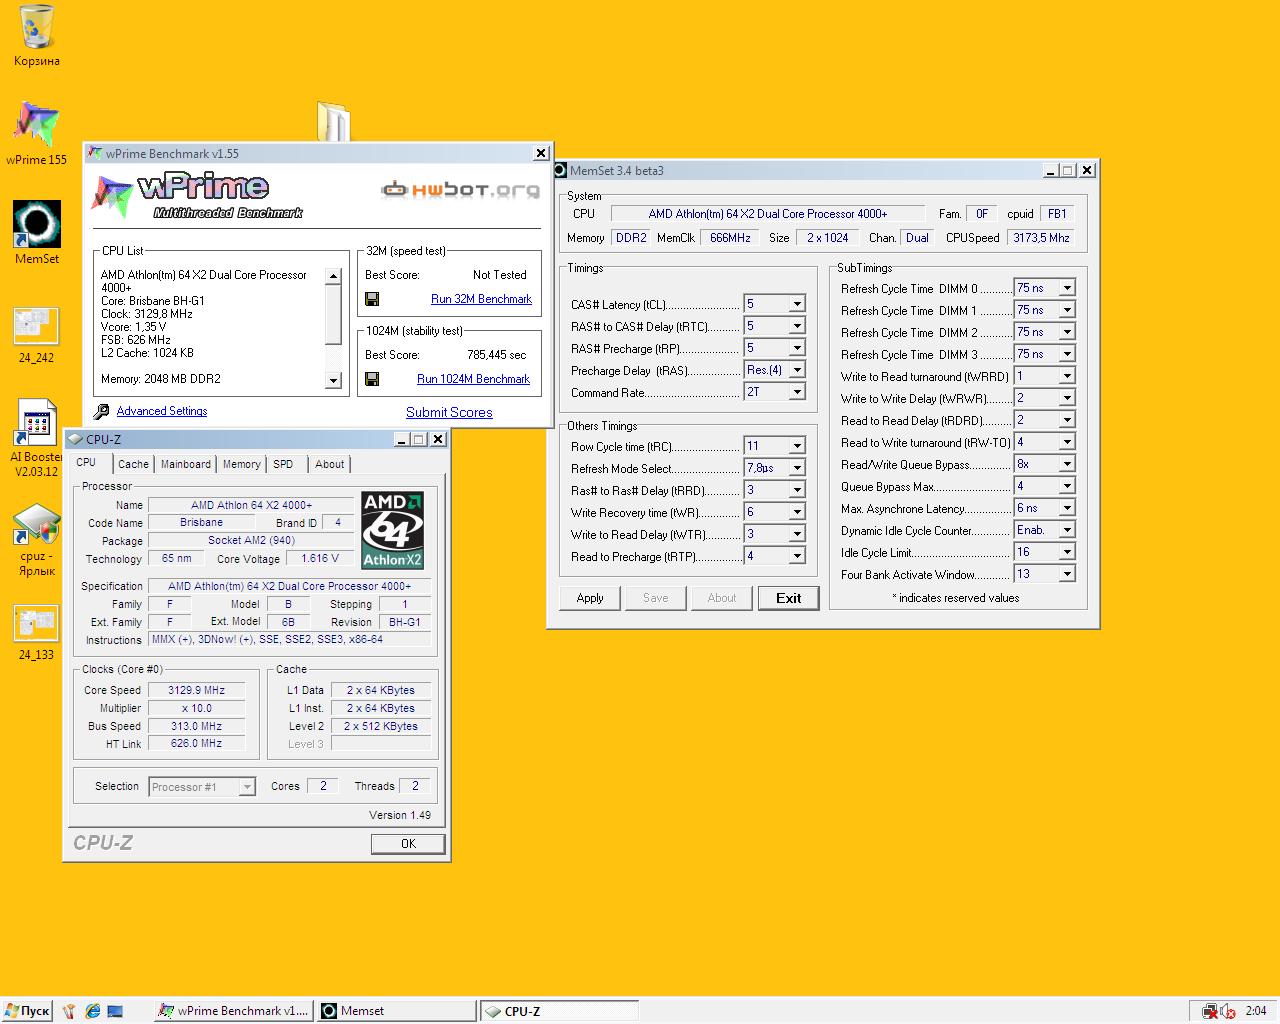Open the Advanced Settings link in wPrime
The height and width of the screenshot is (1024, 1280).
(x=162, y=411)
